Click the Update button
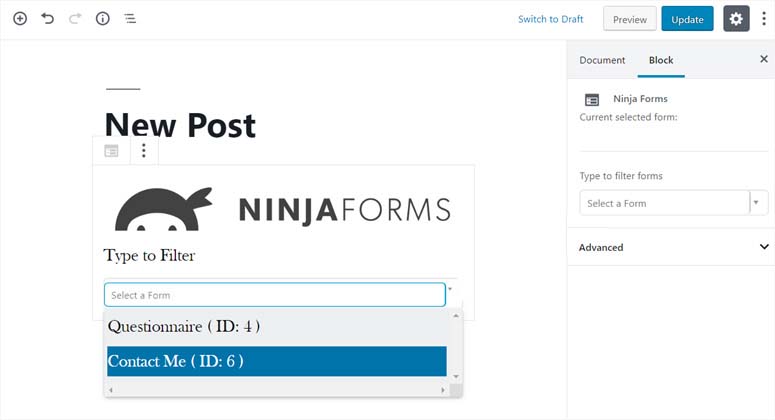This screenshot has width=775, height=420. 687,19
